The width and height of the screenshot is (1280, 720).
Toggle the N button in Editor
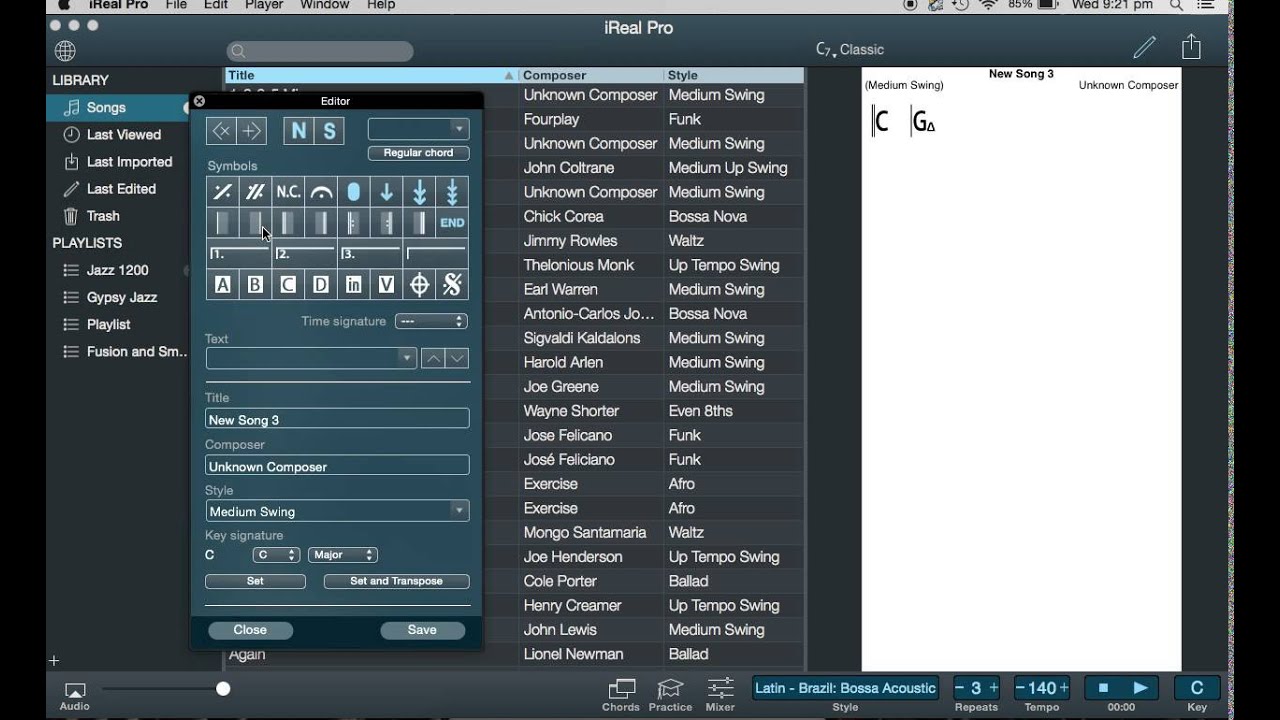299,131
